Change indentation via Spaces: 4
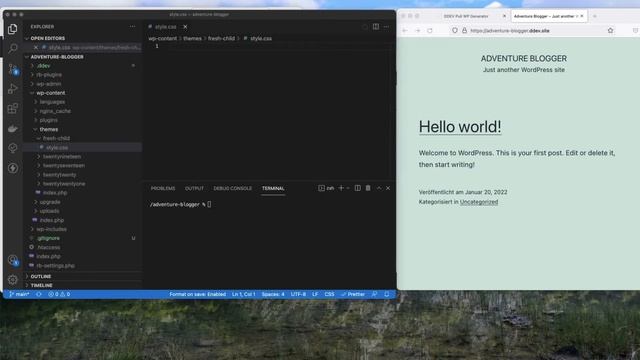Screen dimensions: 640x360 click(x=273, y=294)
